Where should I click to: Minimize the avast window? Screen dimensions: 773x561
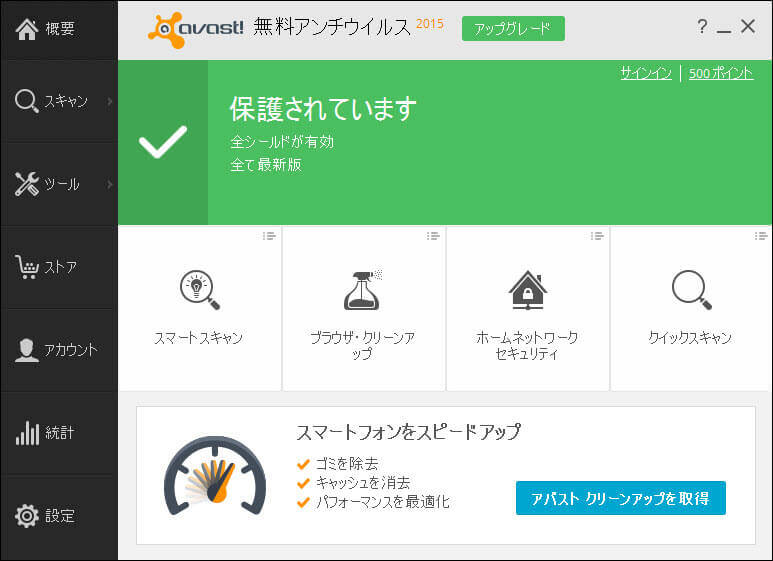click(724, 31)
